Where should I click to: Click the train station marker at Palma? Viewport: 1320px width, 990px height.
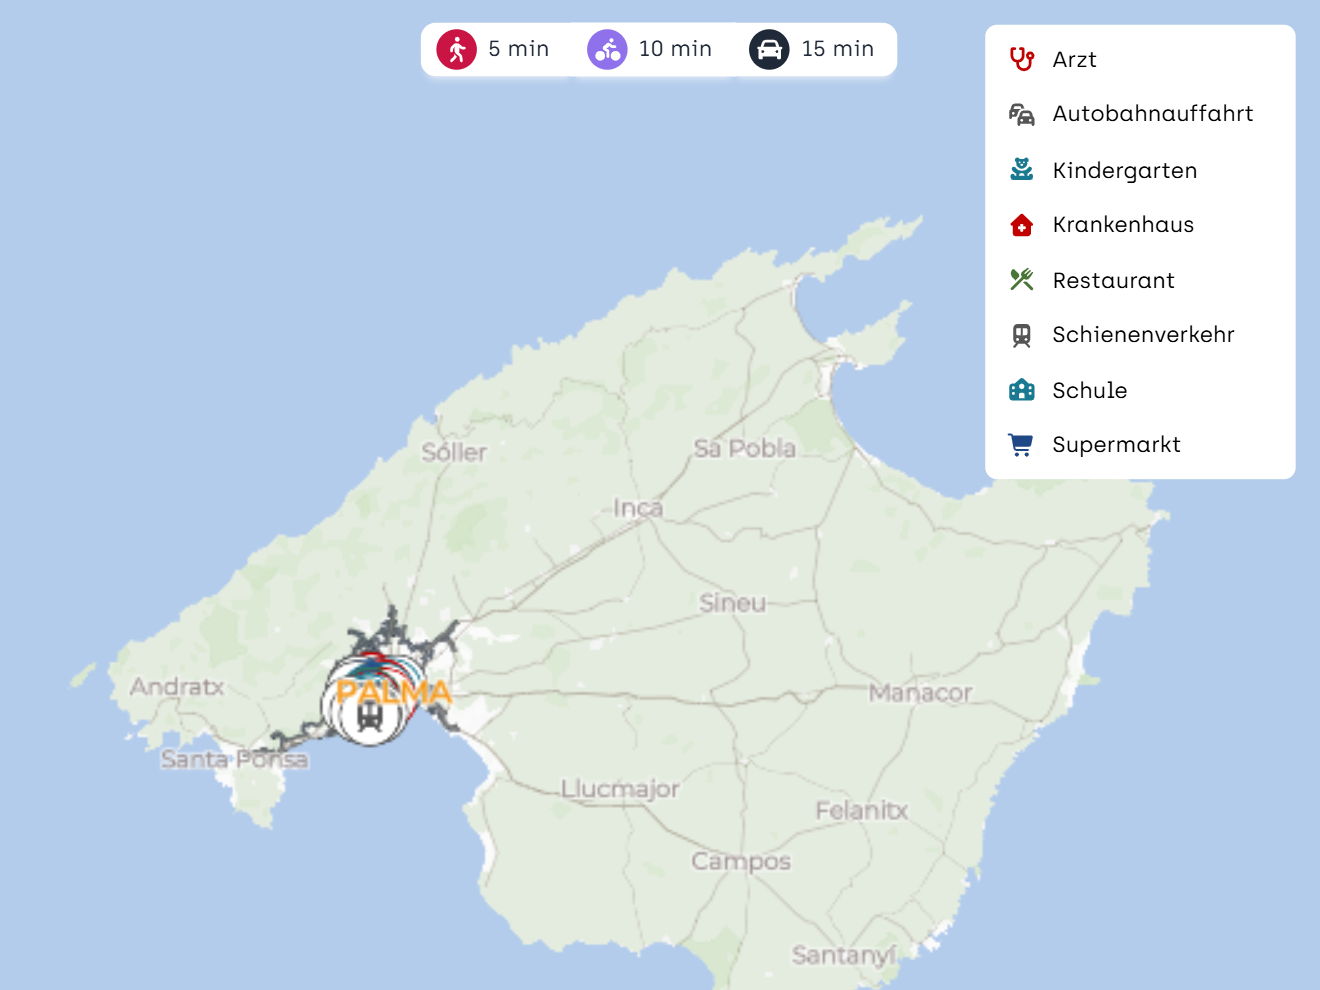[369, 716]
